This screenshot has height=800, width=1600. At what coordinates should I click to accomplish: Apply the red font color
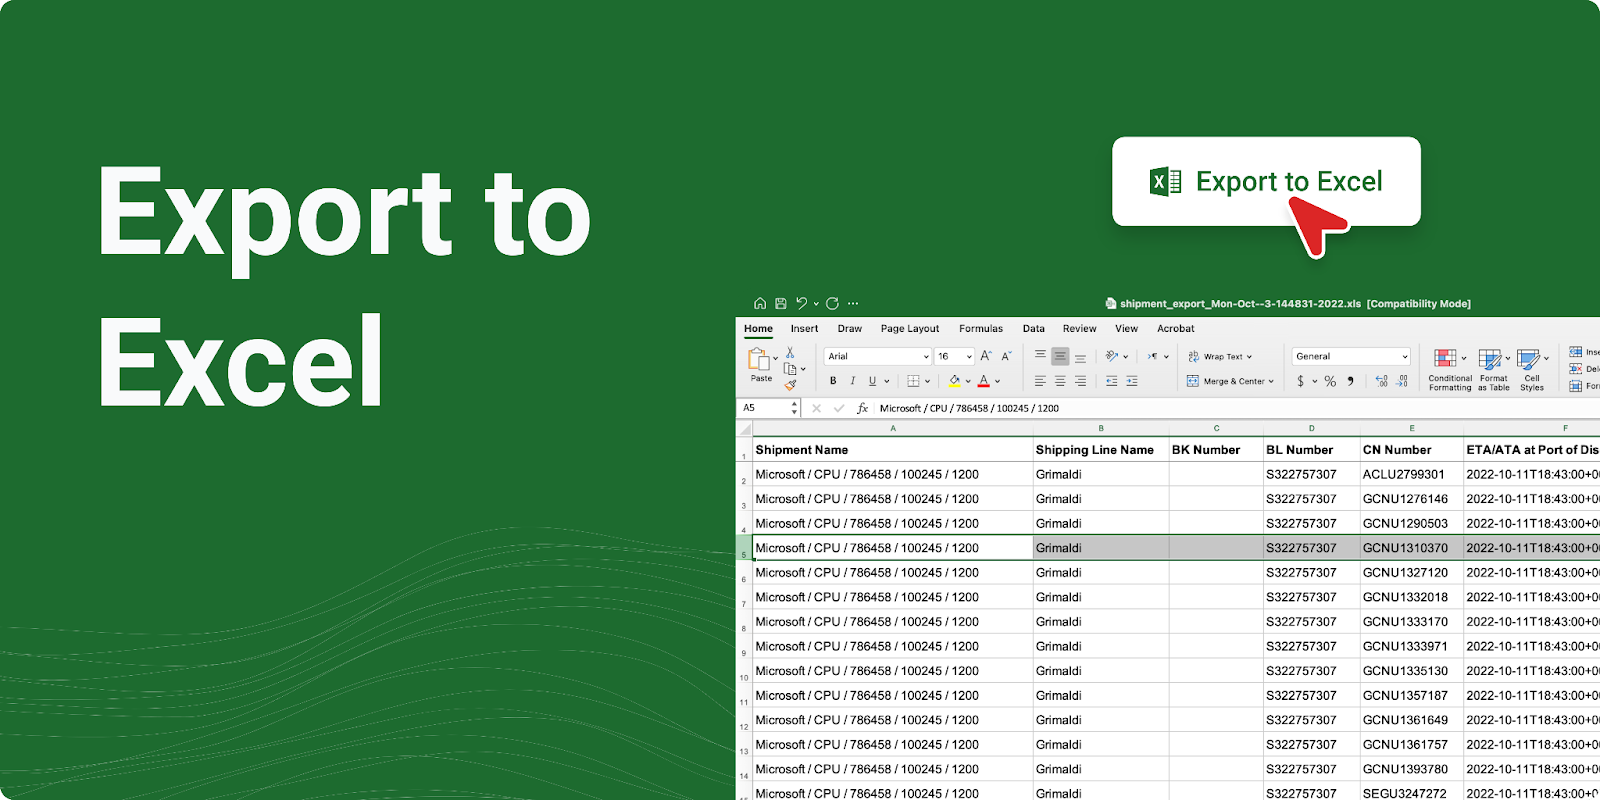[x=984, y=381]
